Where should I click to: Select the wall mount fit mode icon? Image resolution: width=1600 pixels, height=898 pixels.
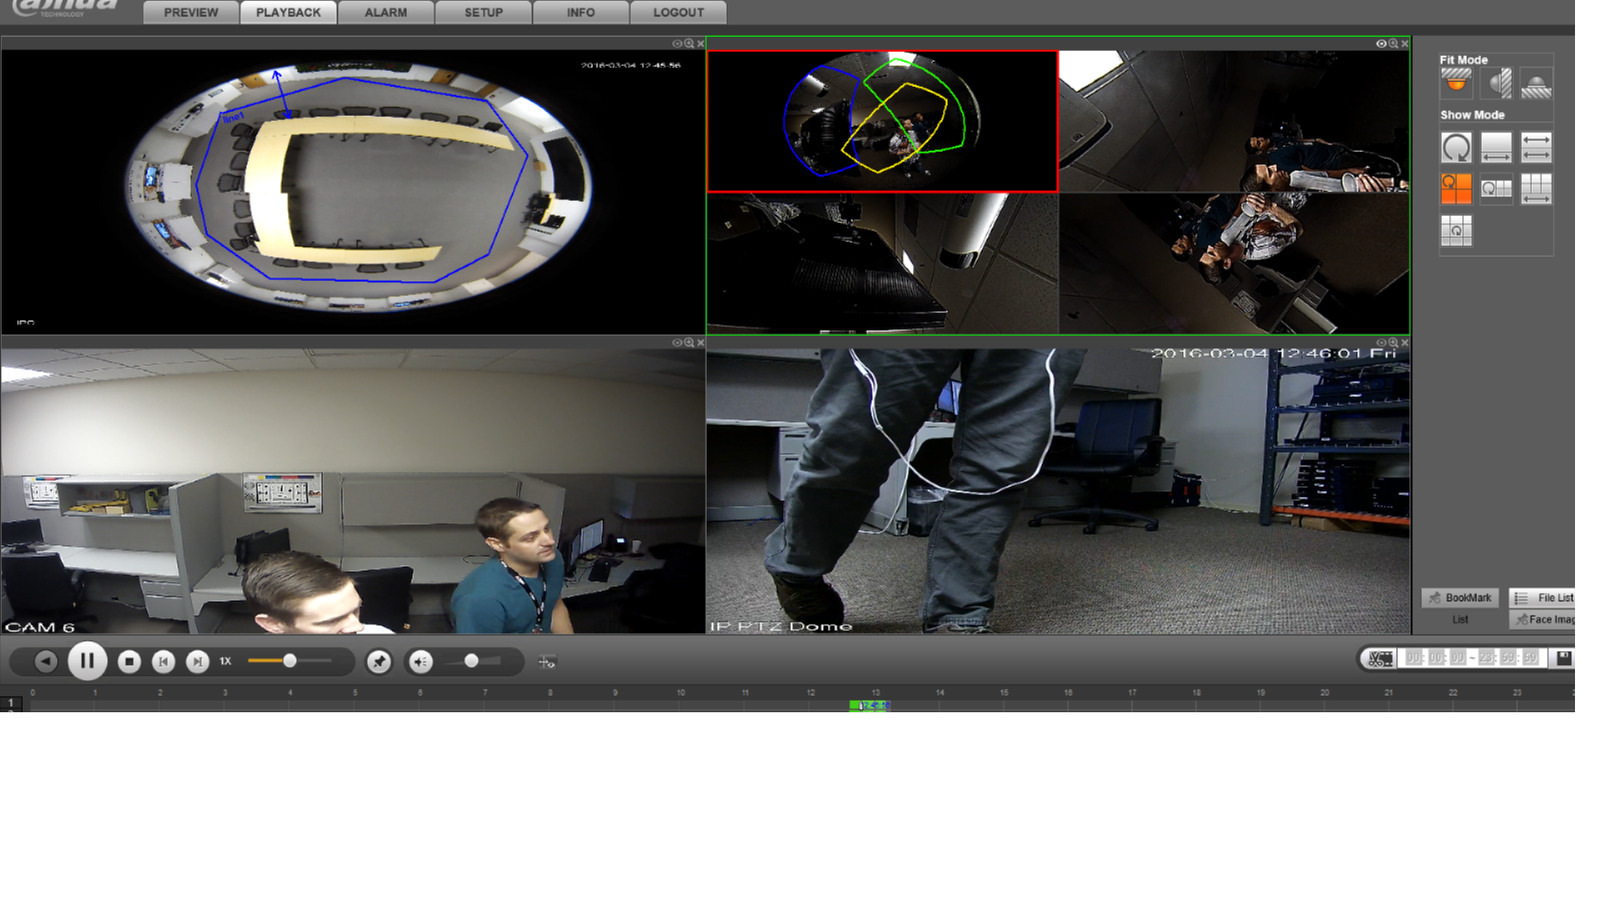(1497, 83)
